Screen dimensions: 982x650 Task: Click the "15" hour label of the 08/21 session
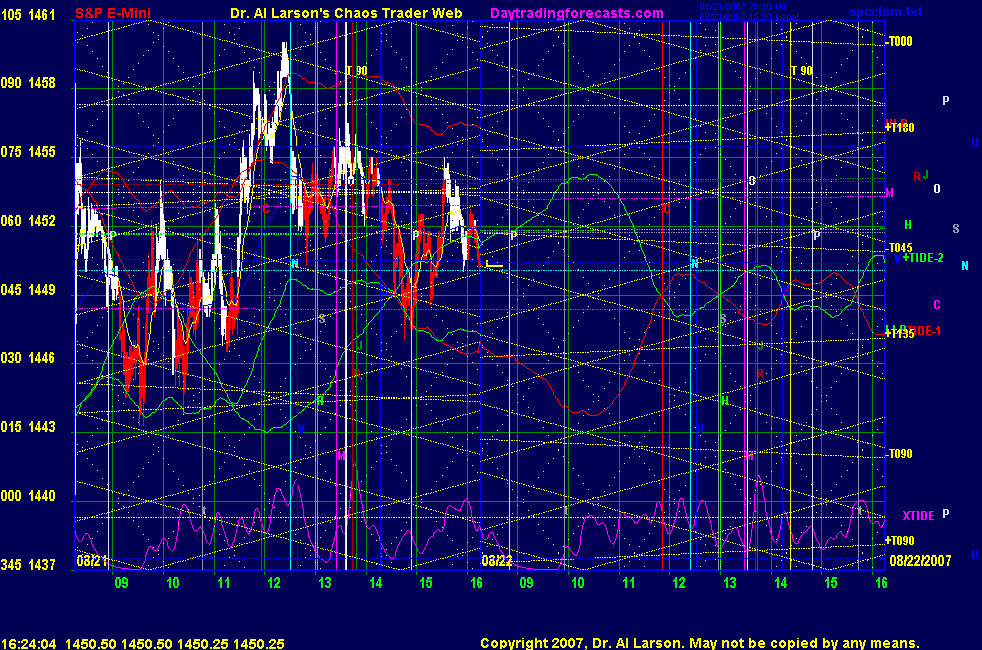tap(426, 583)
